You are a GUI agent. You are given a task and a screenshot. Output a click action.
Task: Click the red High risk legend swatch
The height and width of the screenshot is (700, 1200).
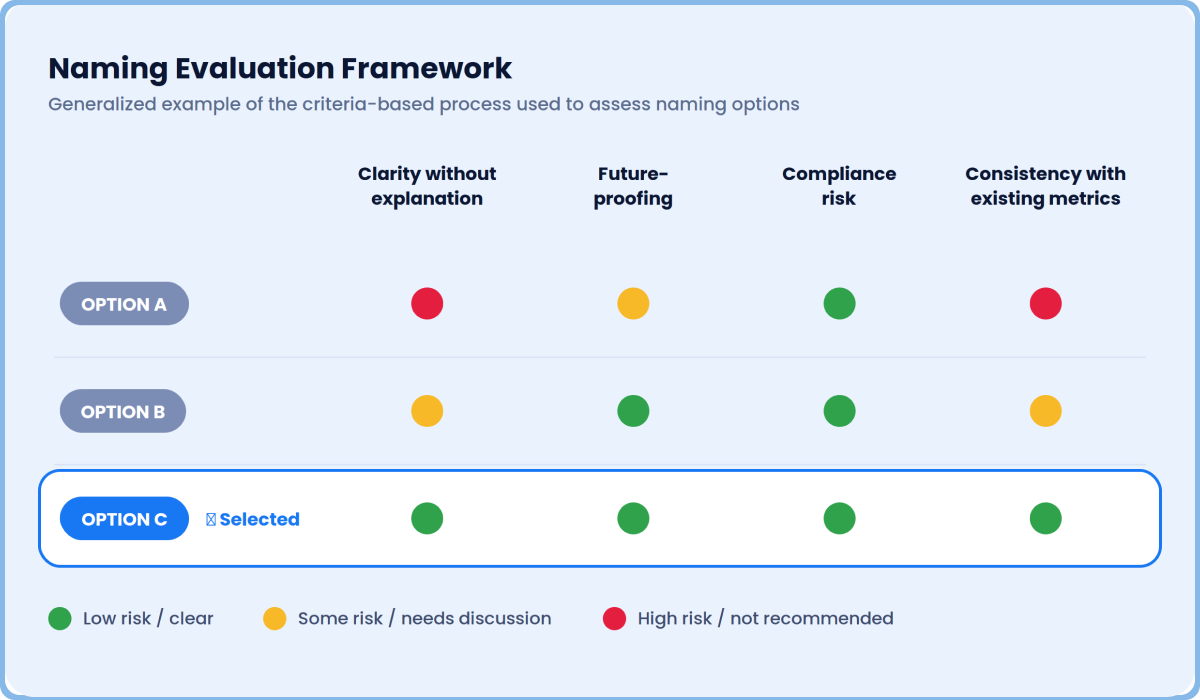tap(614, 618)
